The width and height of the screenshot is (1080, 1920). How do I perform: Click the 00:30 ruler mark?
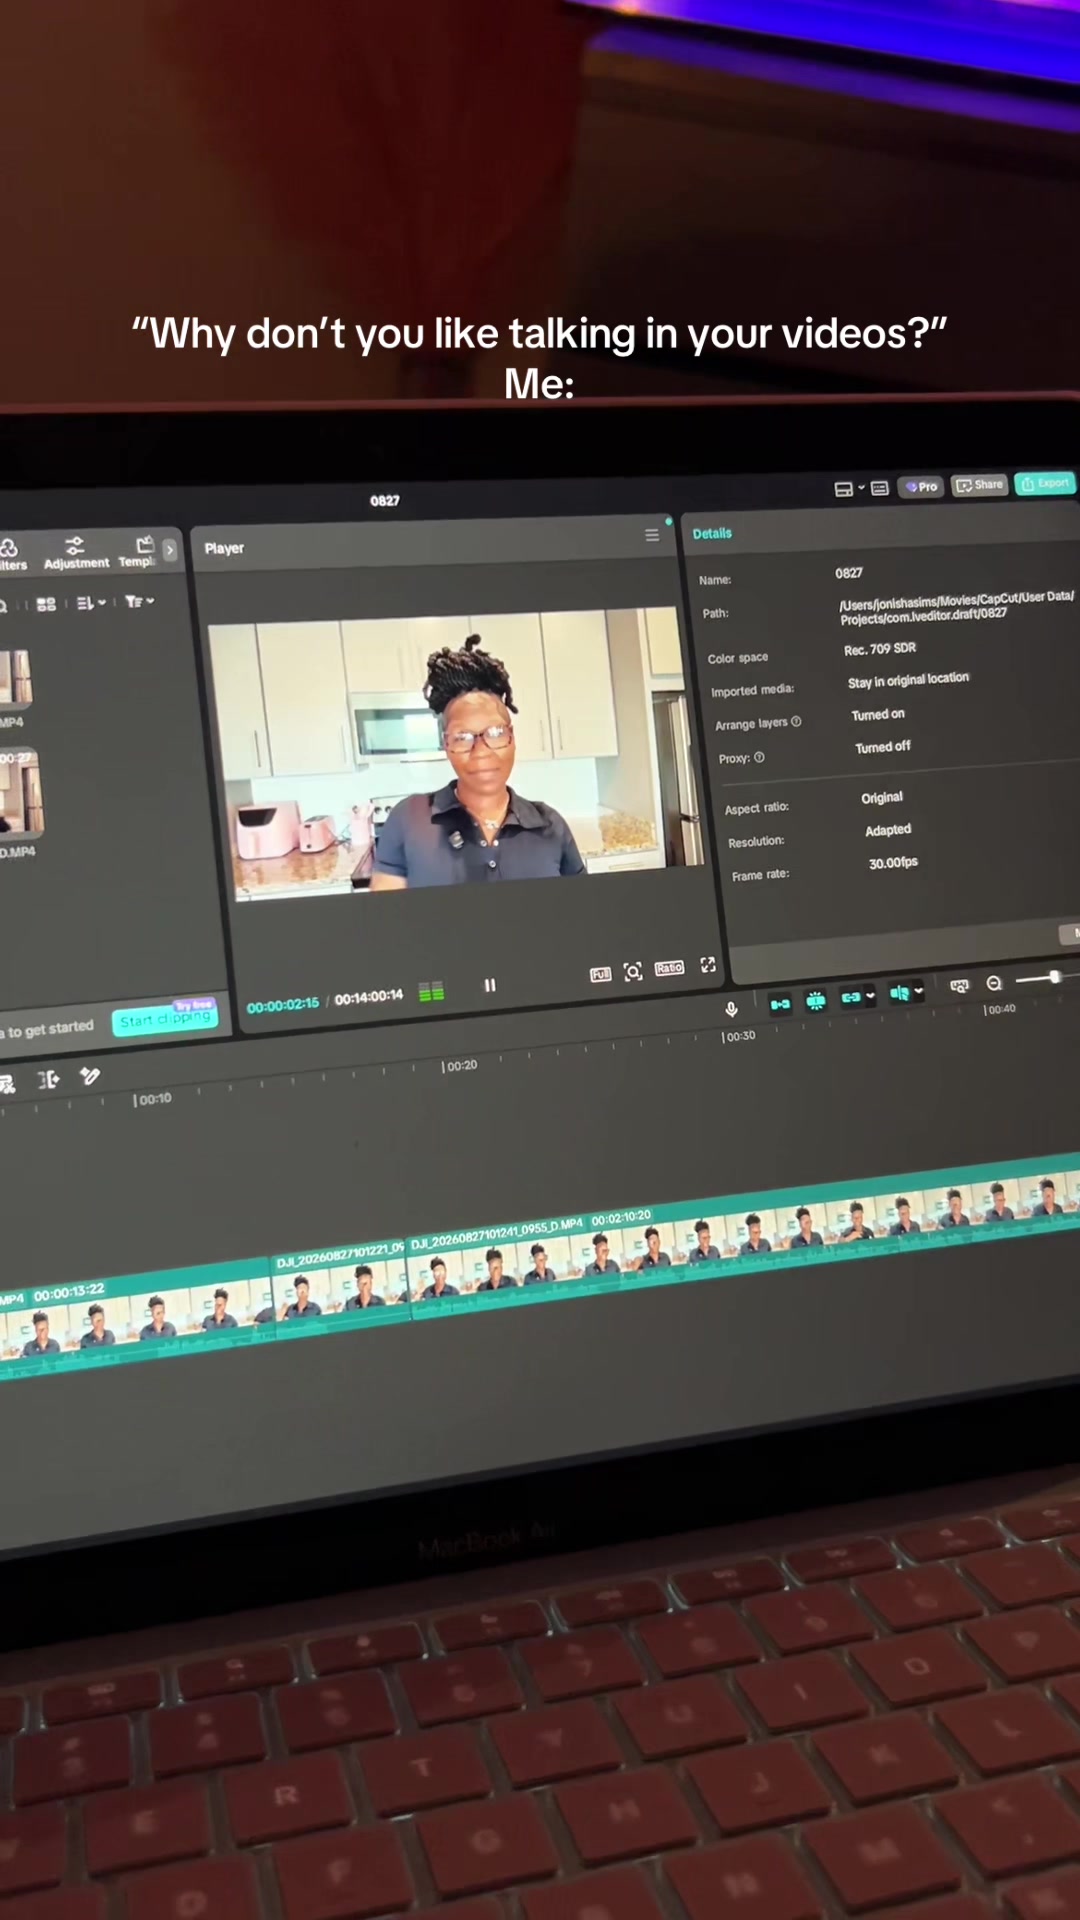(739, 1036)
